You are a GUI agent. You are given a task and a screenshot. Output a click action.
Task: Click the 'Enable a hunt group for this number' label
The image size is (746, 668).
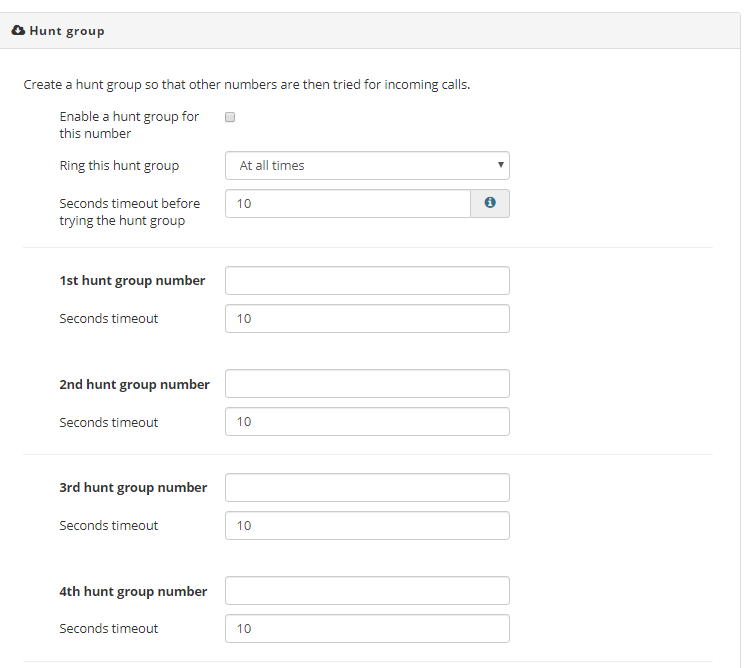tap(129, 125)
